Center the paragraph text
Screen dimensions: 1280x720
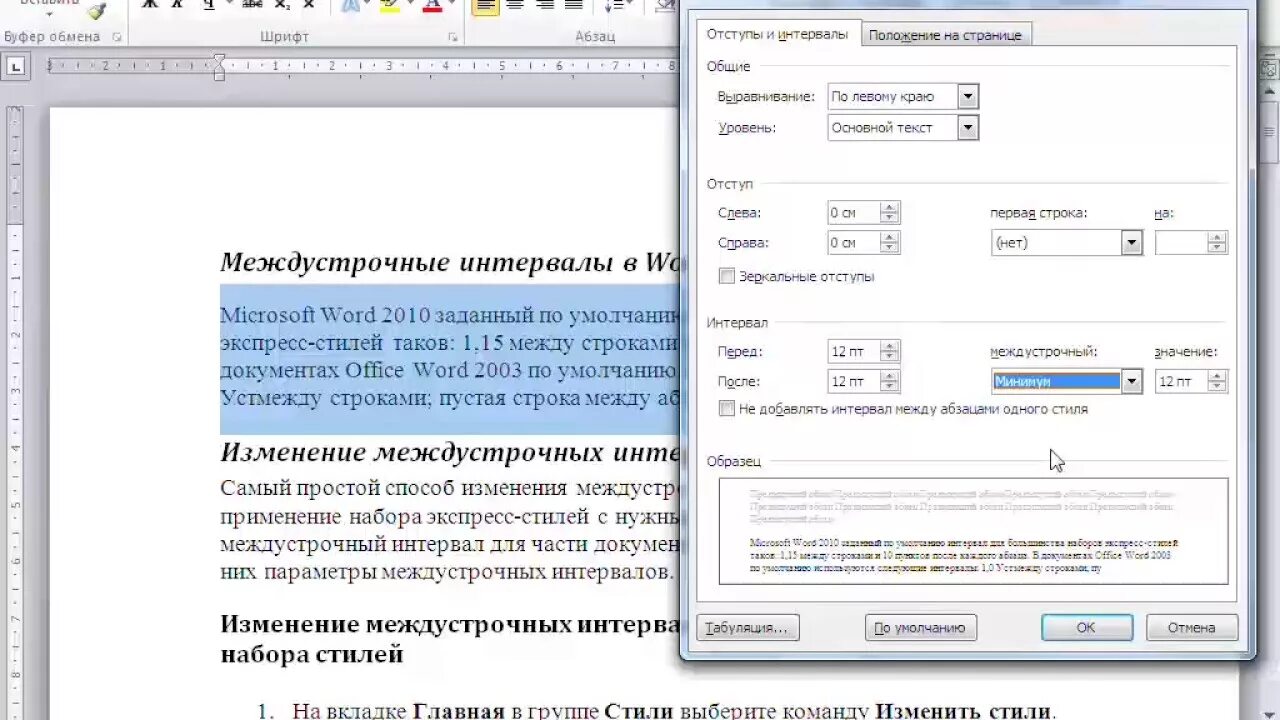tap(515, 5)
